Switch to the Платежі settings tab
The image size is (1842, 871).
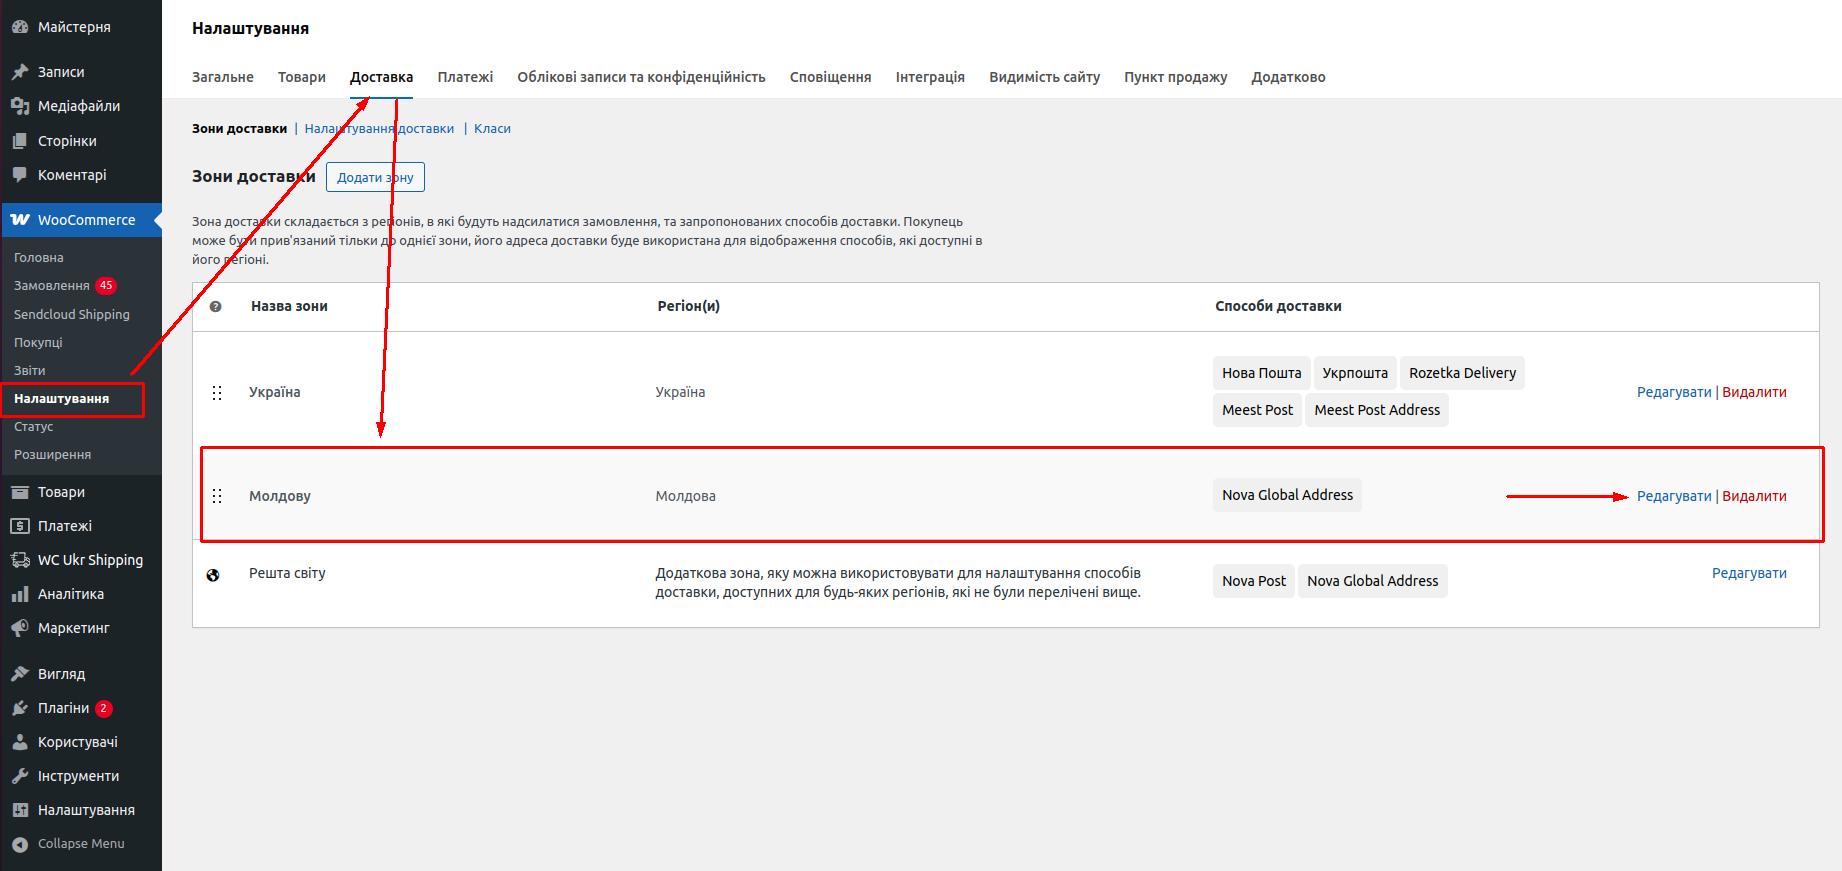click(465, 77)
